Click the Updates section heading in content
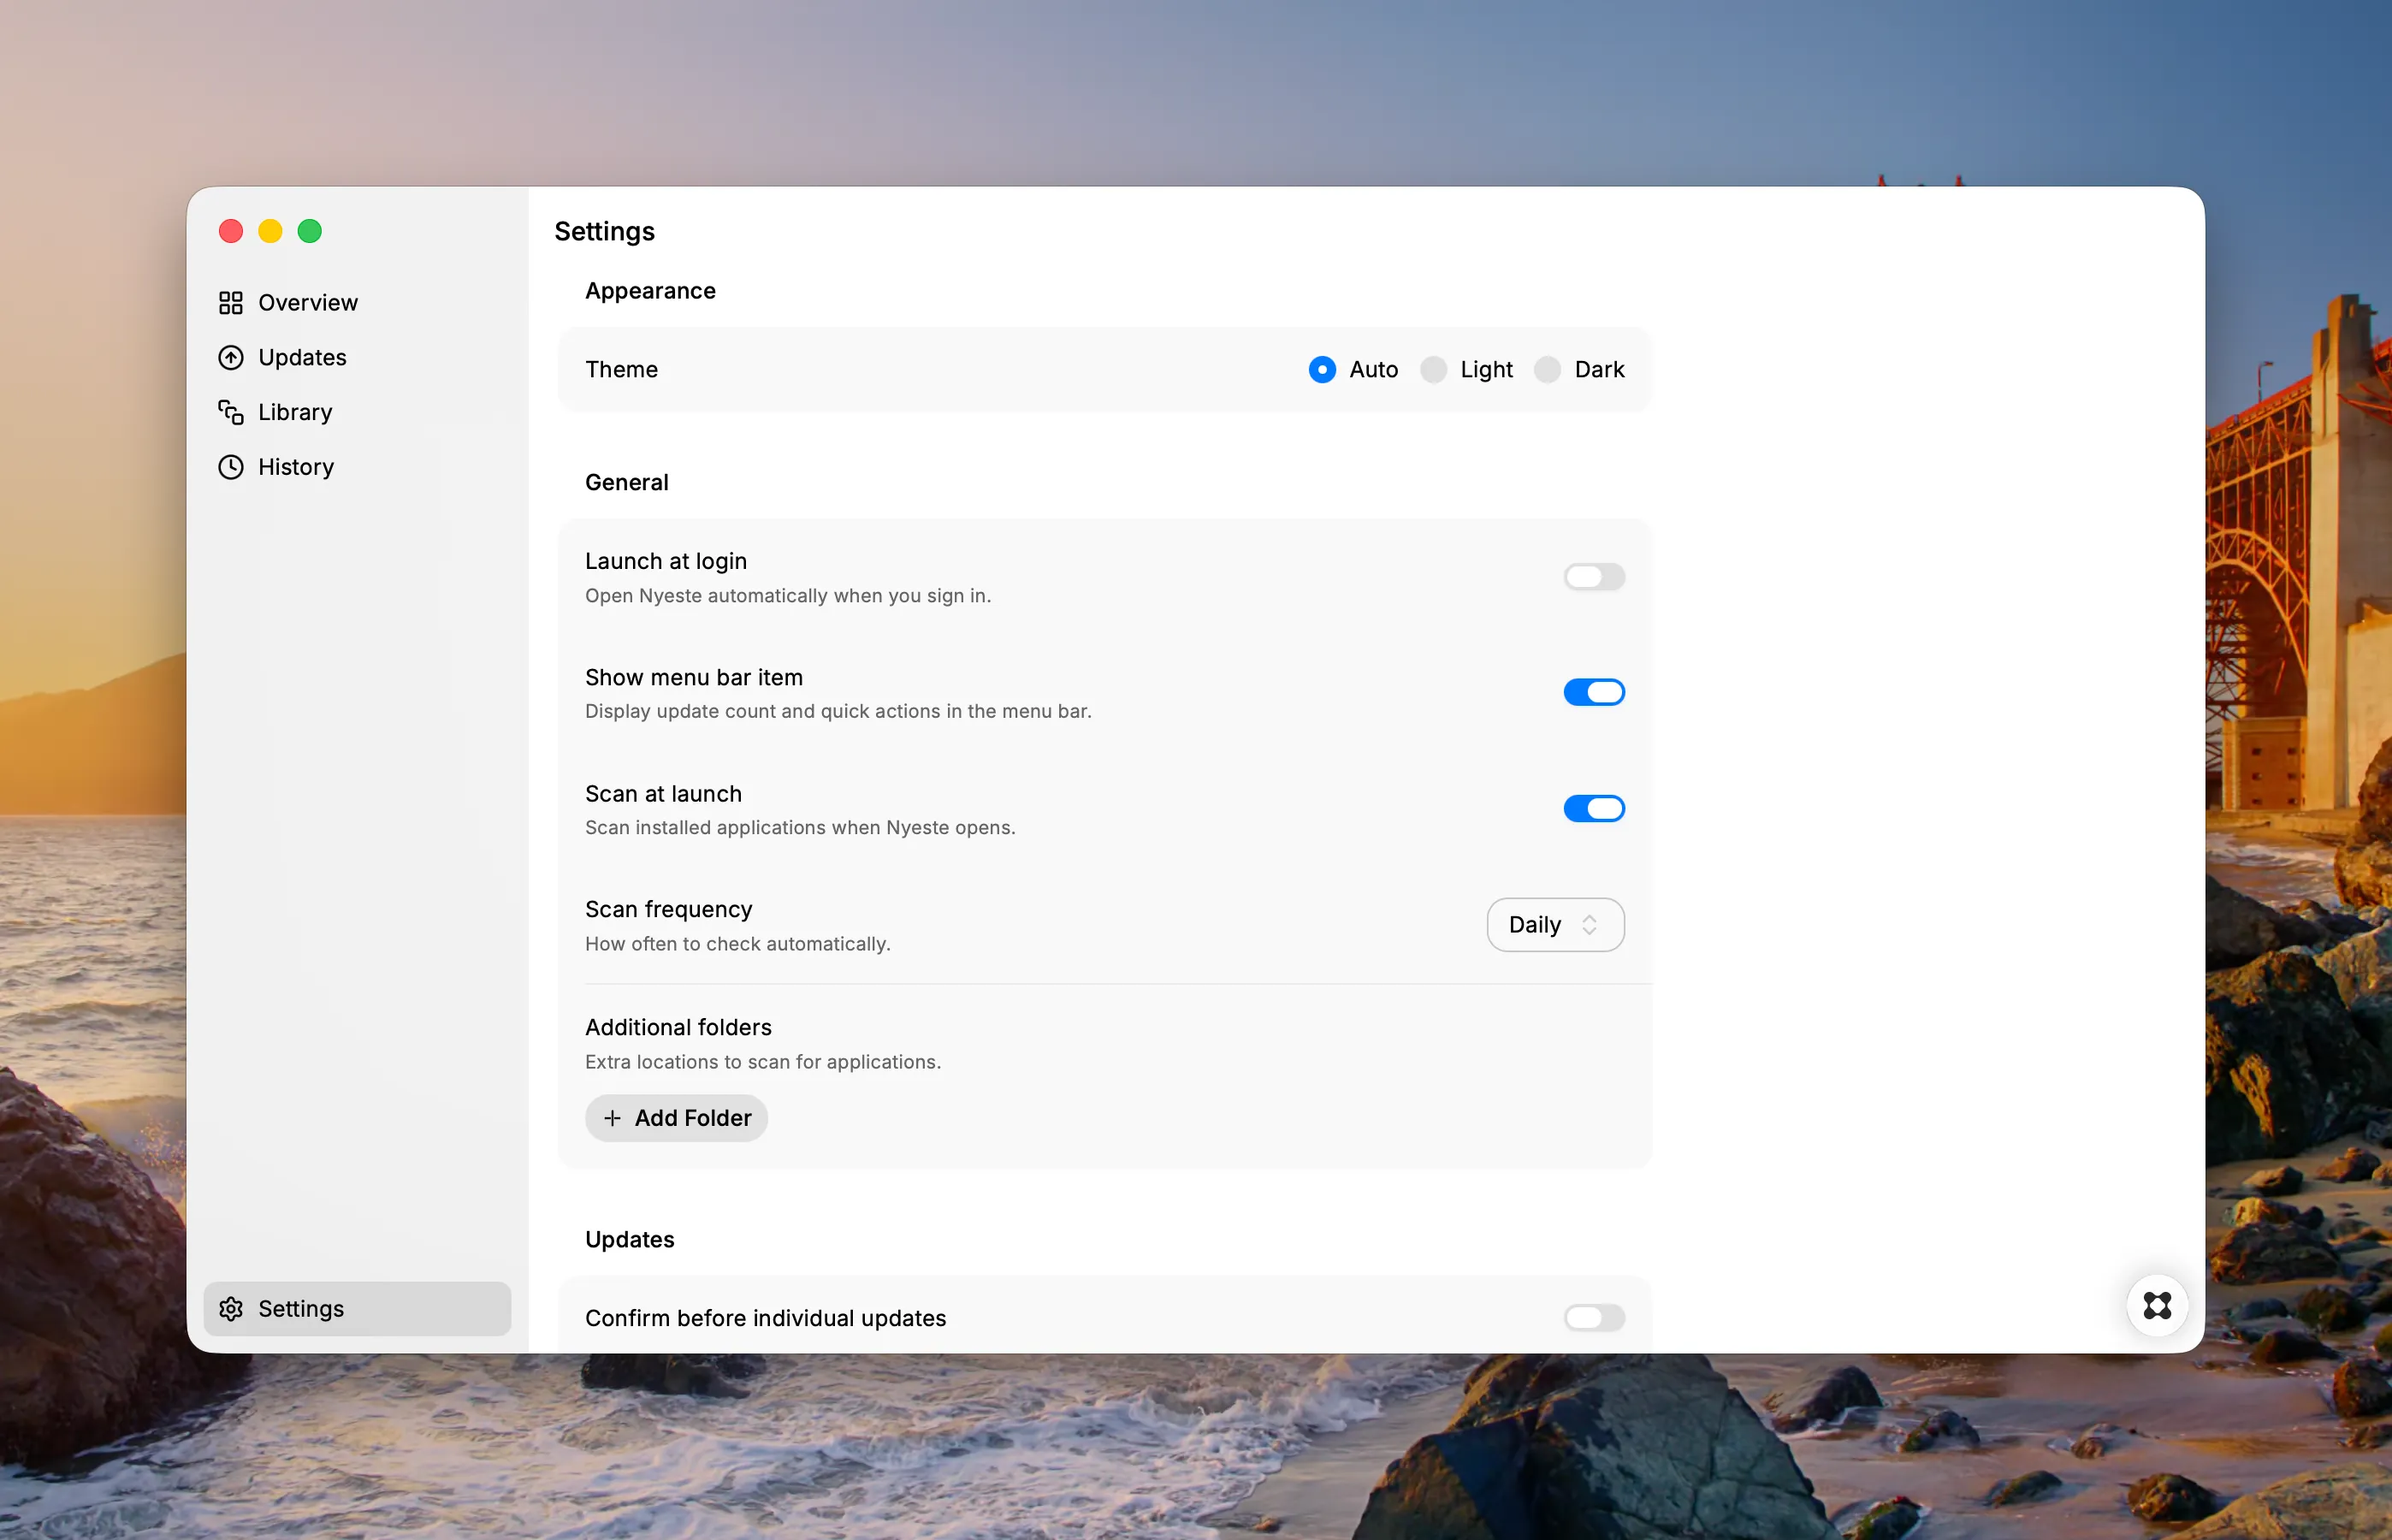This screenshot has width=2392, height=1540. [629, 1240]
